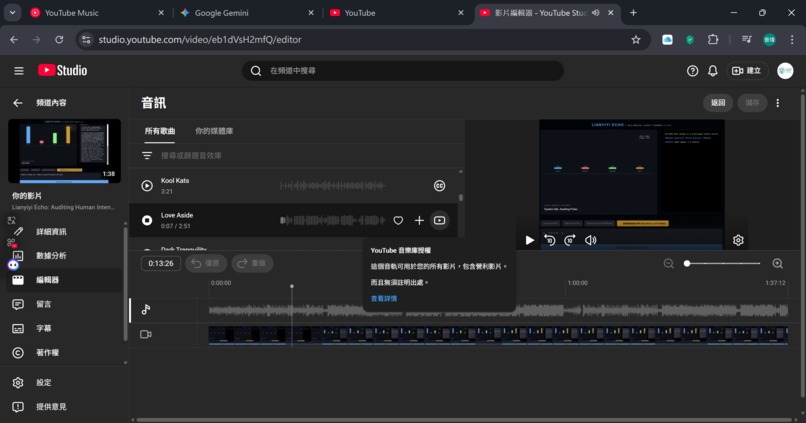Click the timeline playhead marker
Screen dimensions: 806x423
(x=292, y=286)
